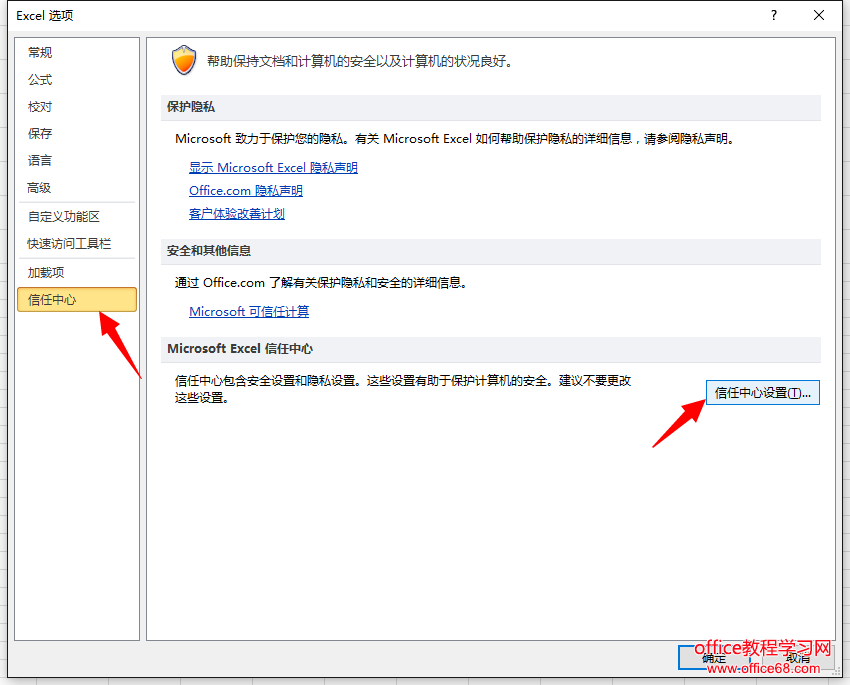Click the Help question mark icon
This screenshot has height=685, width=850.
tap(773, 15)
